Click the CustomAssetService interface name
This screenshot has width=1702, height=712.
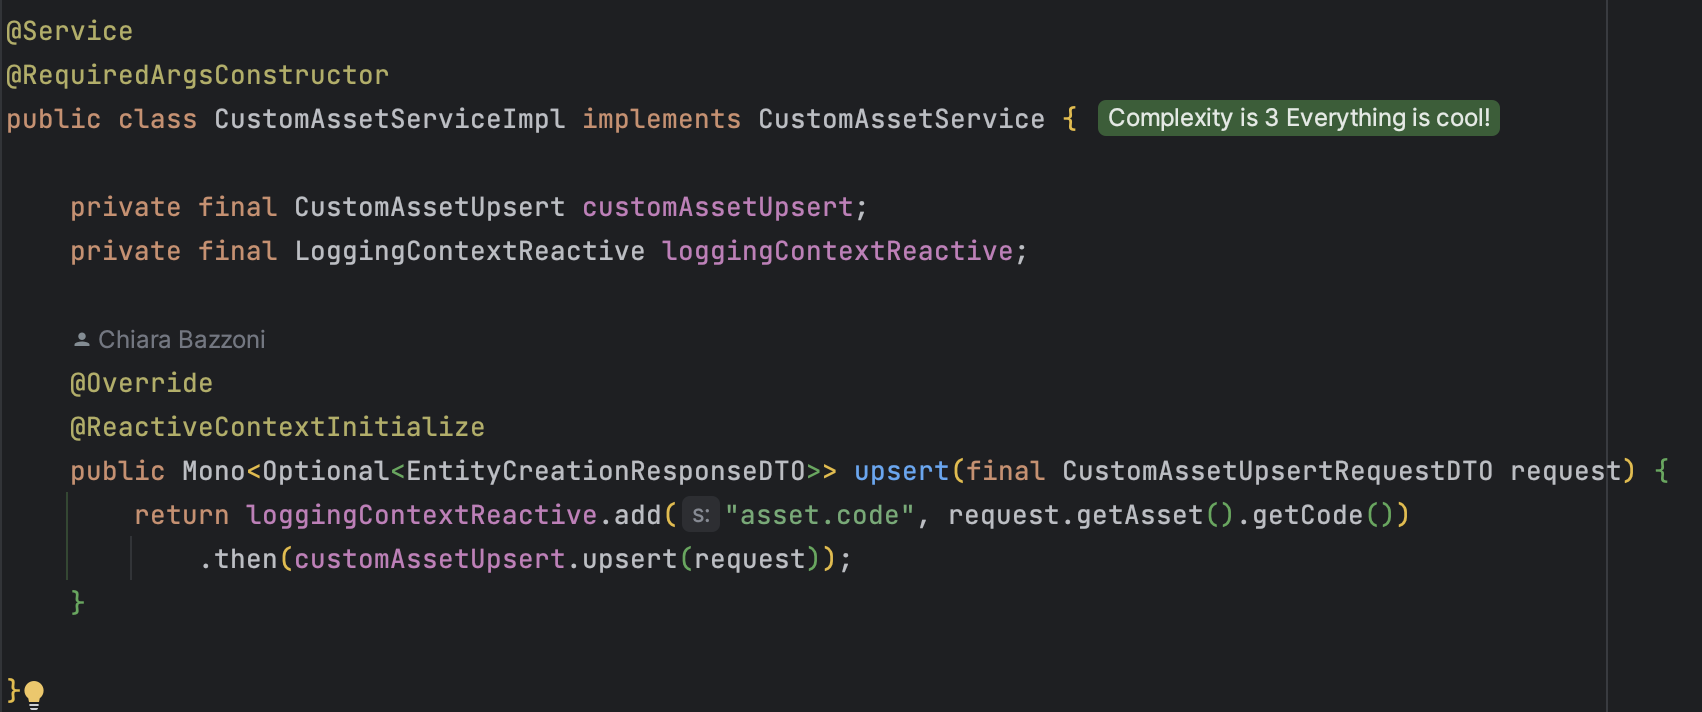902,119
